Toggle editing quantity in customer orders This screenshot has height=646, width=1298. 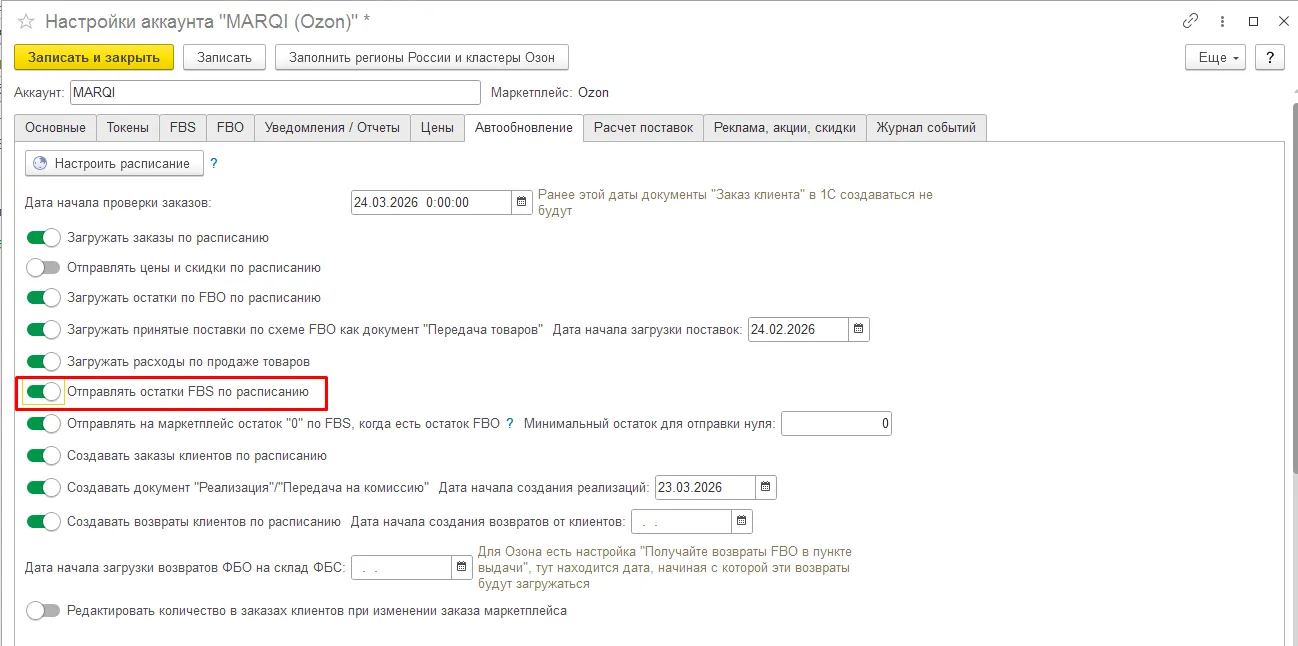coord(43,610)
